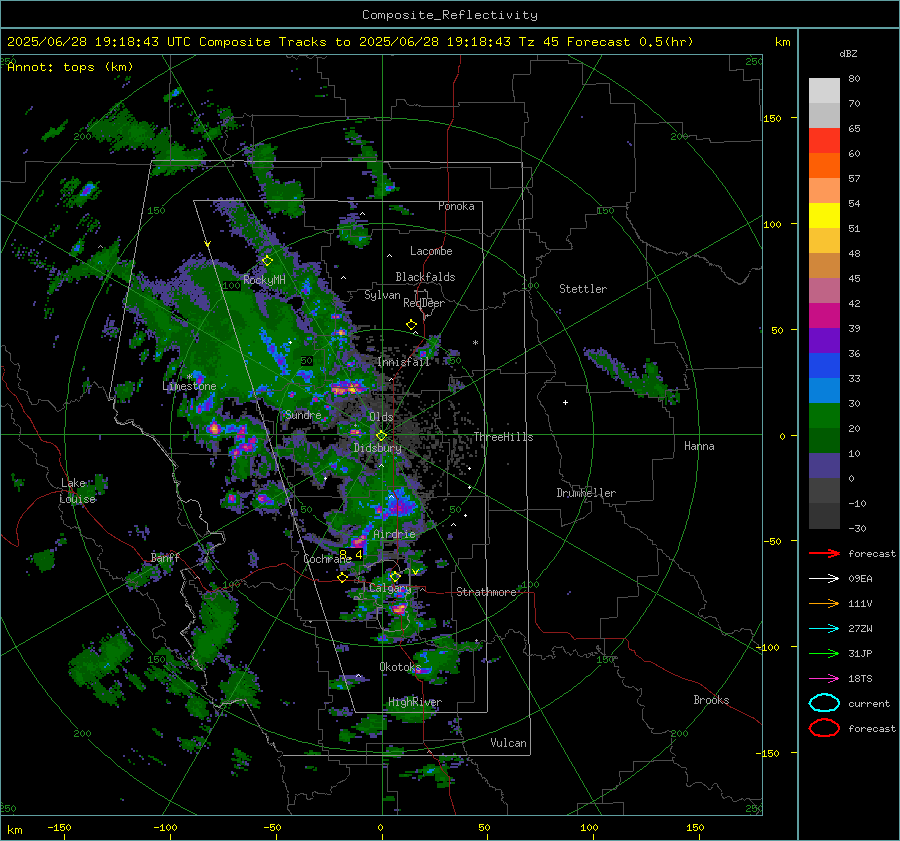
Task: Click the Vulcan city label
Action: point(509,743)
